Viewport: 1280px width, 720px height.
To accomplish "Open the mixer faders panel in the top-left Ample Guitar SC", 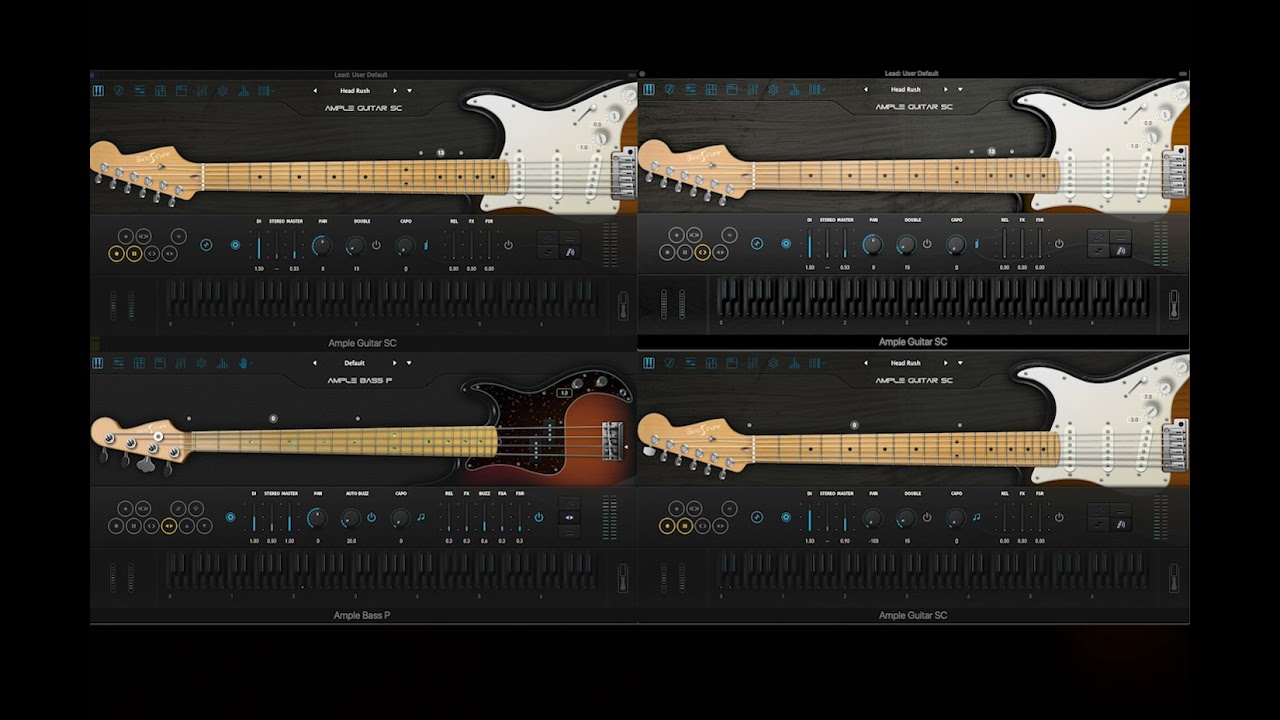I will click(x=202, y=90).
